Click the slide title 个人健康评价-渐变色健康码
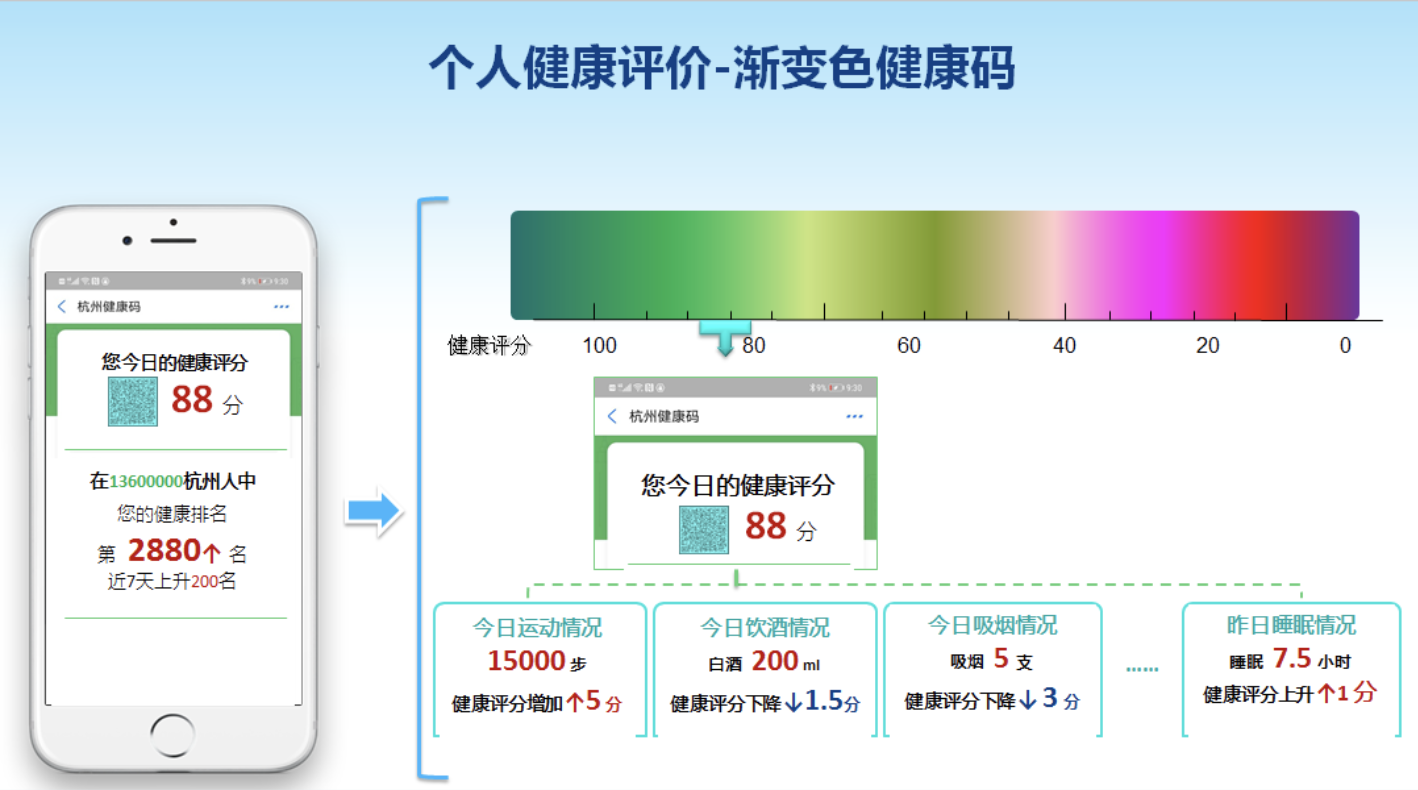The image size is (1418, 790). (x=722, y=68)
